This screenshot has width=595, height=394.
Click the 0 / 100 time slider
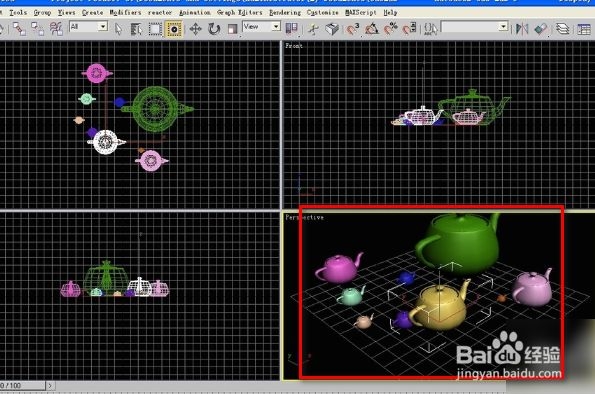coord(22,385)
